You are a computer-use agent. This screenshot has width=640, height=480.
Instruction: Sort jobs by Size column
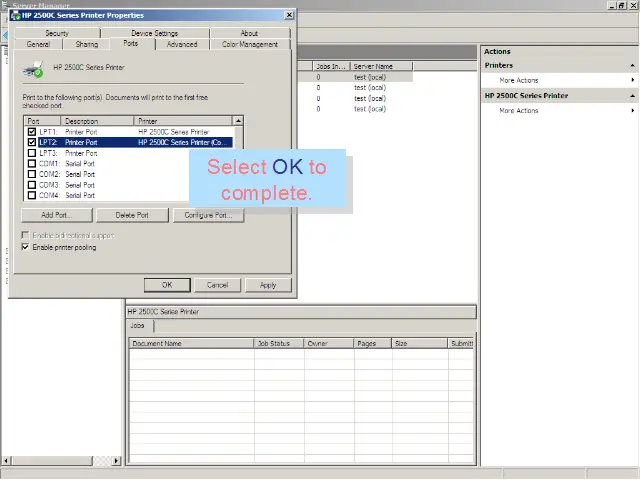420,344
